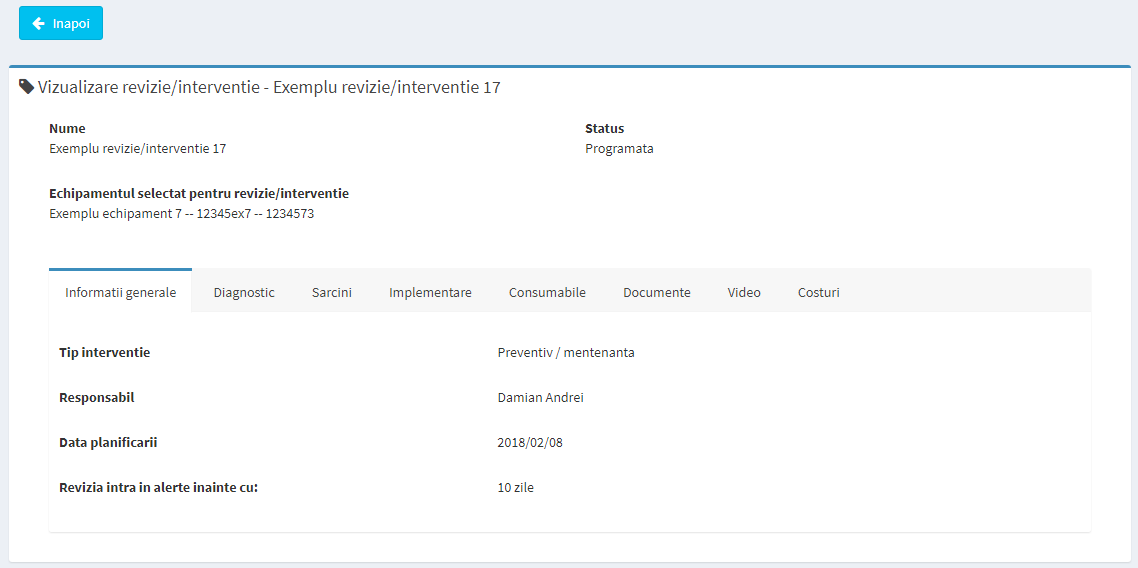Click the Data planificarii label

108,442
